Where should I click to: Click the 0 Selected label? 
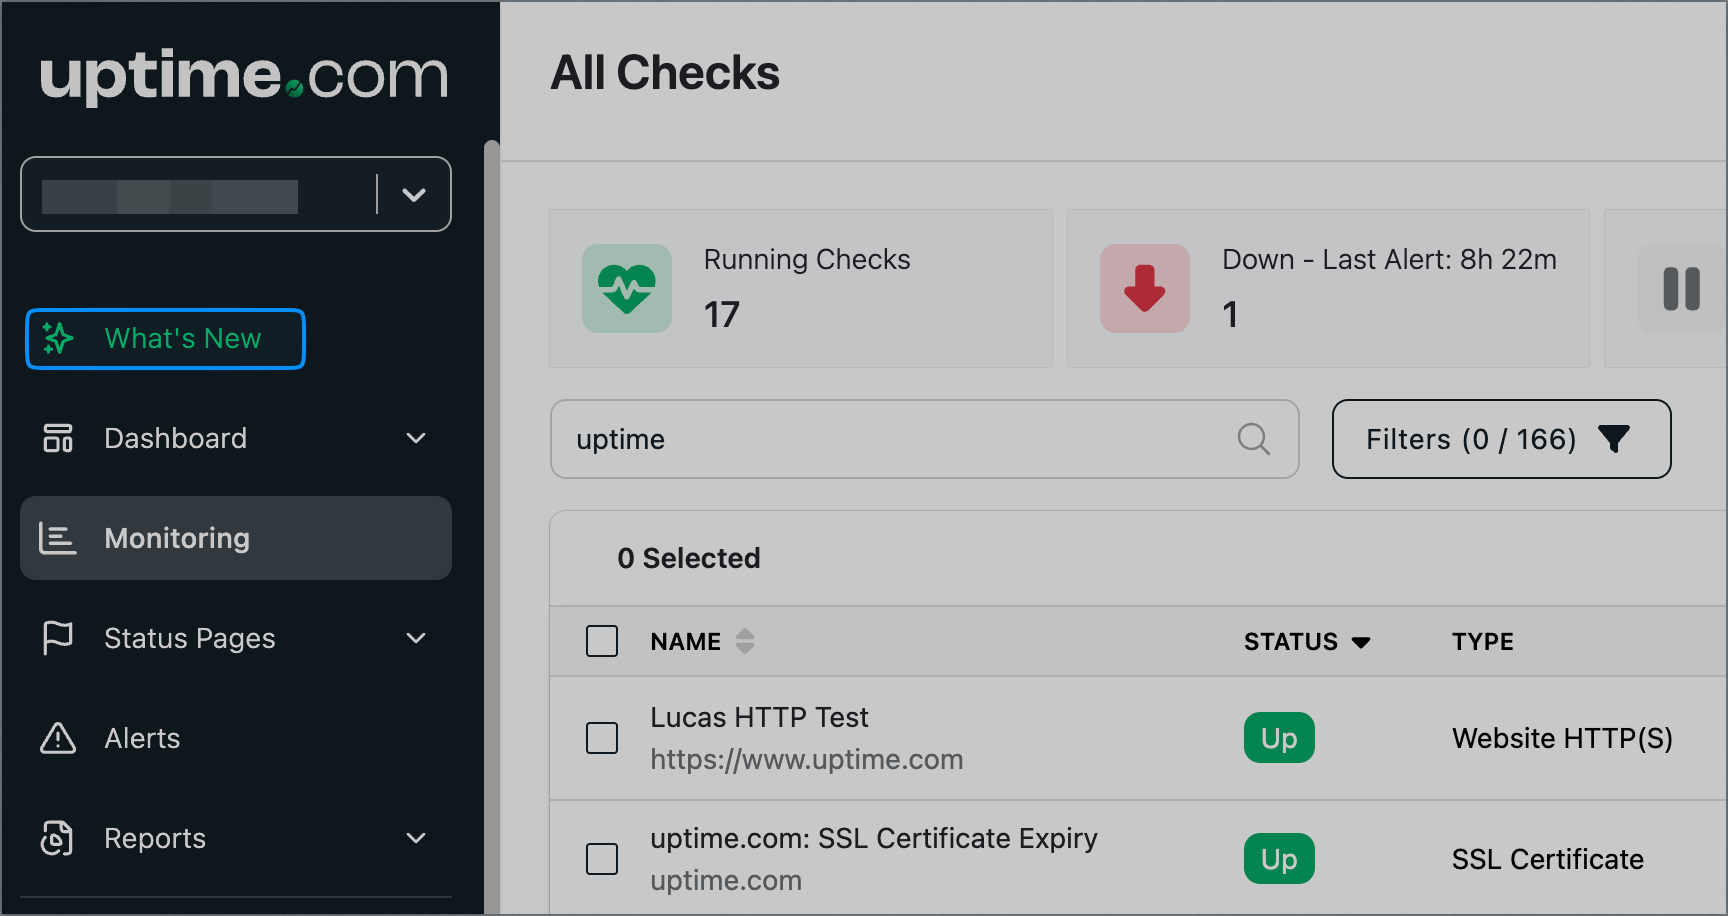coord(689,558)
